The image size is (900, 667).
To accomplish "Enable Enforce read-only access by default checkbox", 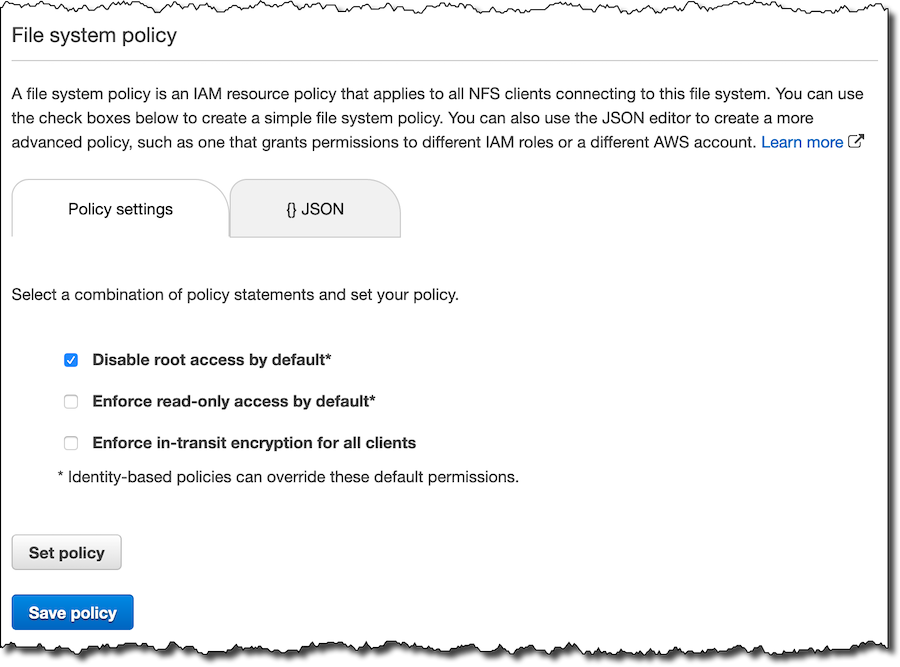I will coord(71,401).
